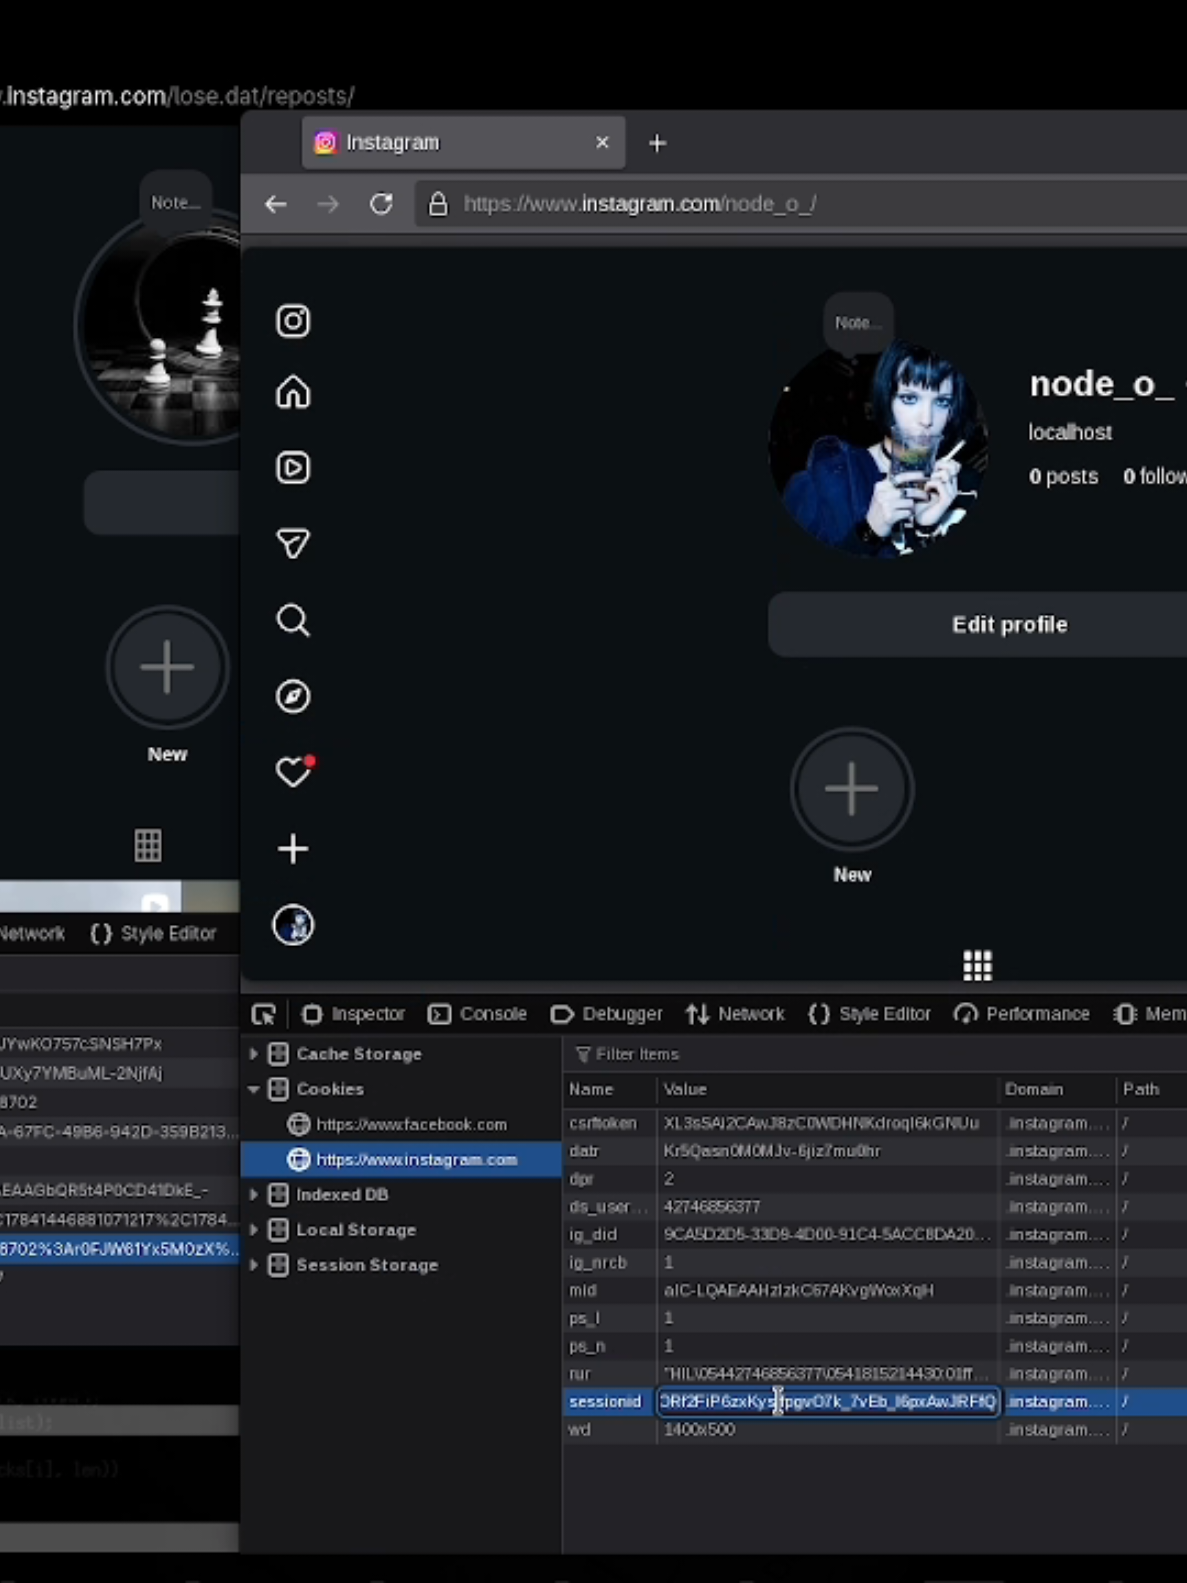Close the Instagram browser tab

(x=602, y=143)
